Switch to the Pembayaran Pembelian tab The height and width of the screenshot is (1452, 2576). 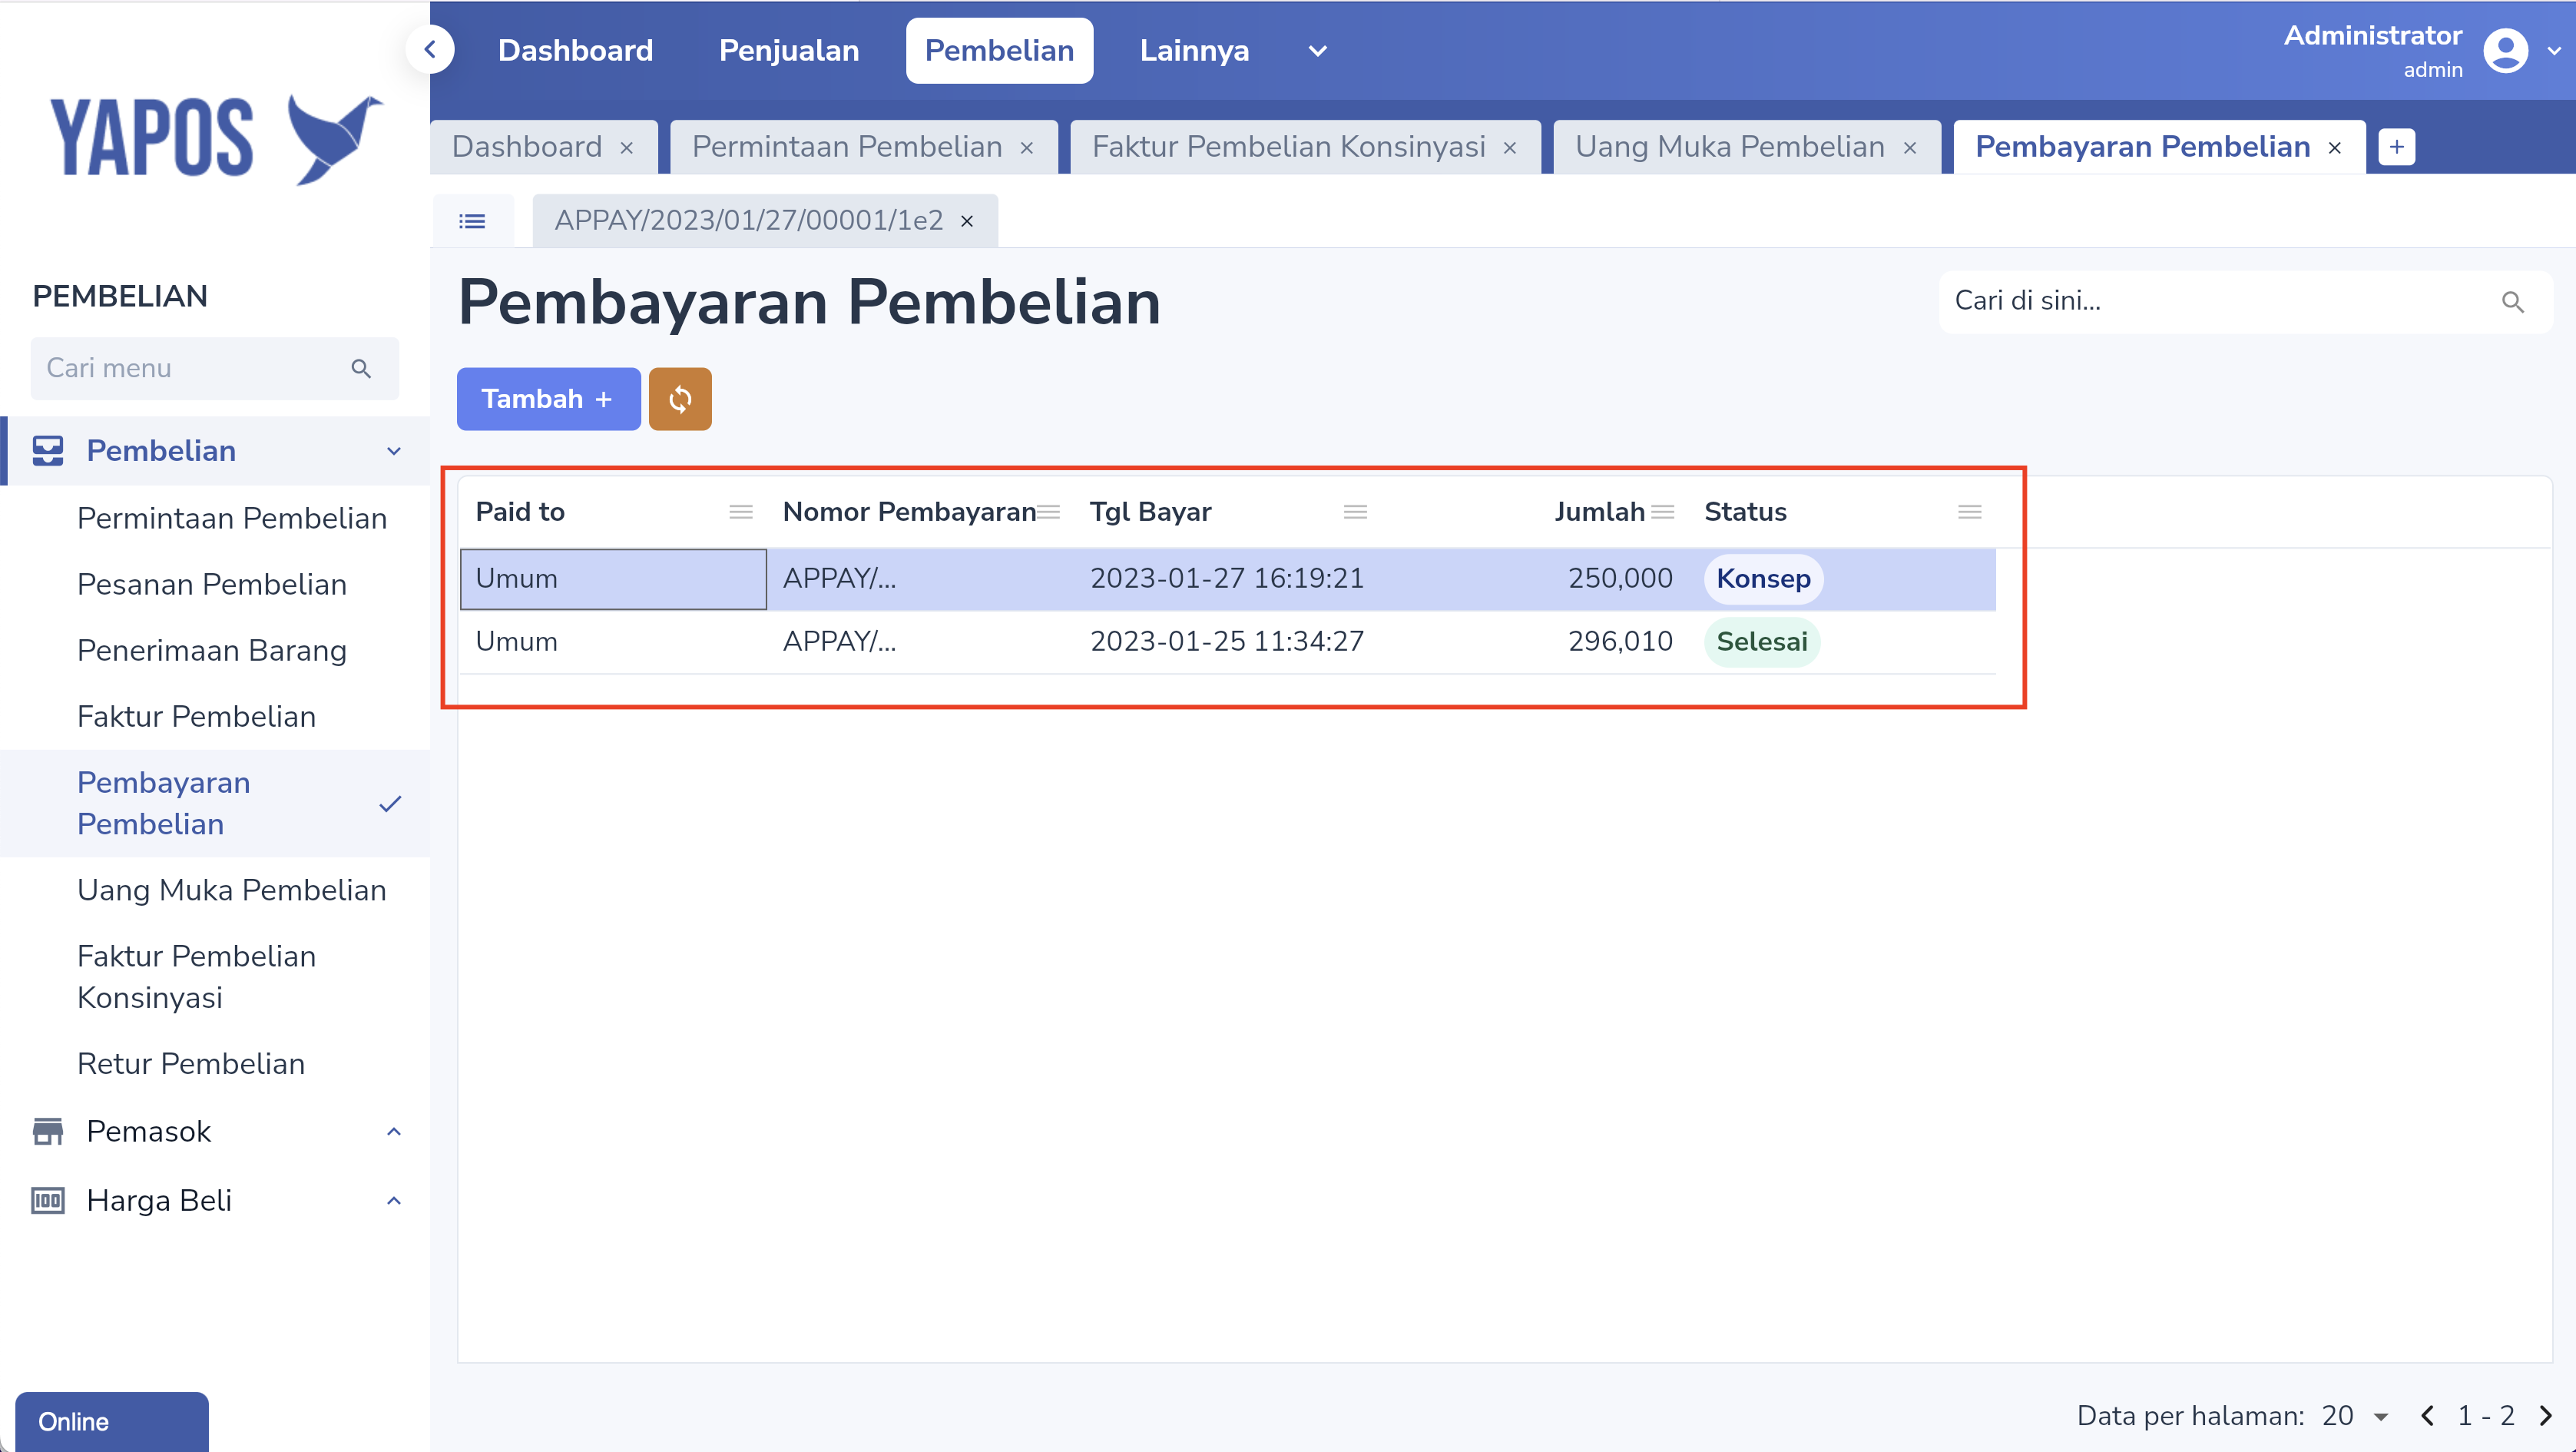pos(2143,147)
